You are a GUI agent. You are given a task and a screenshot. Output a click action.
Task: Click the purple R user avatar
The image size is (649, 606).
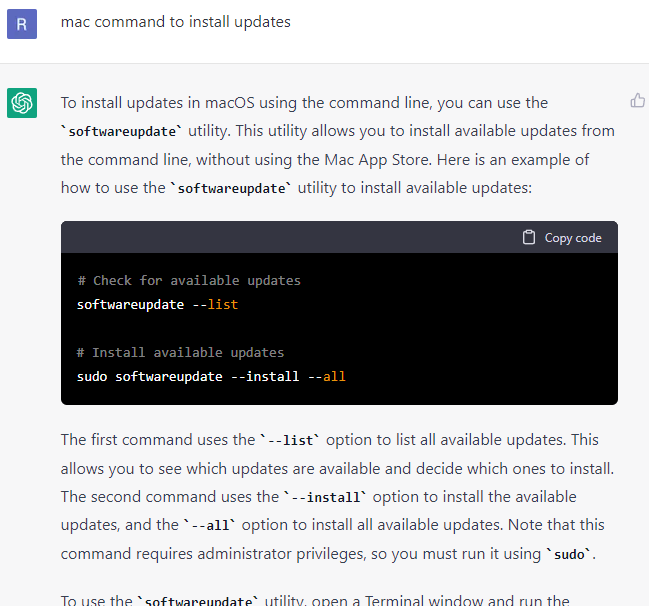tap(22, 24)
